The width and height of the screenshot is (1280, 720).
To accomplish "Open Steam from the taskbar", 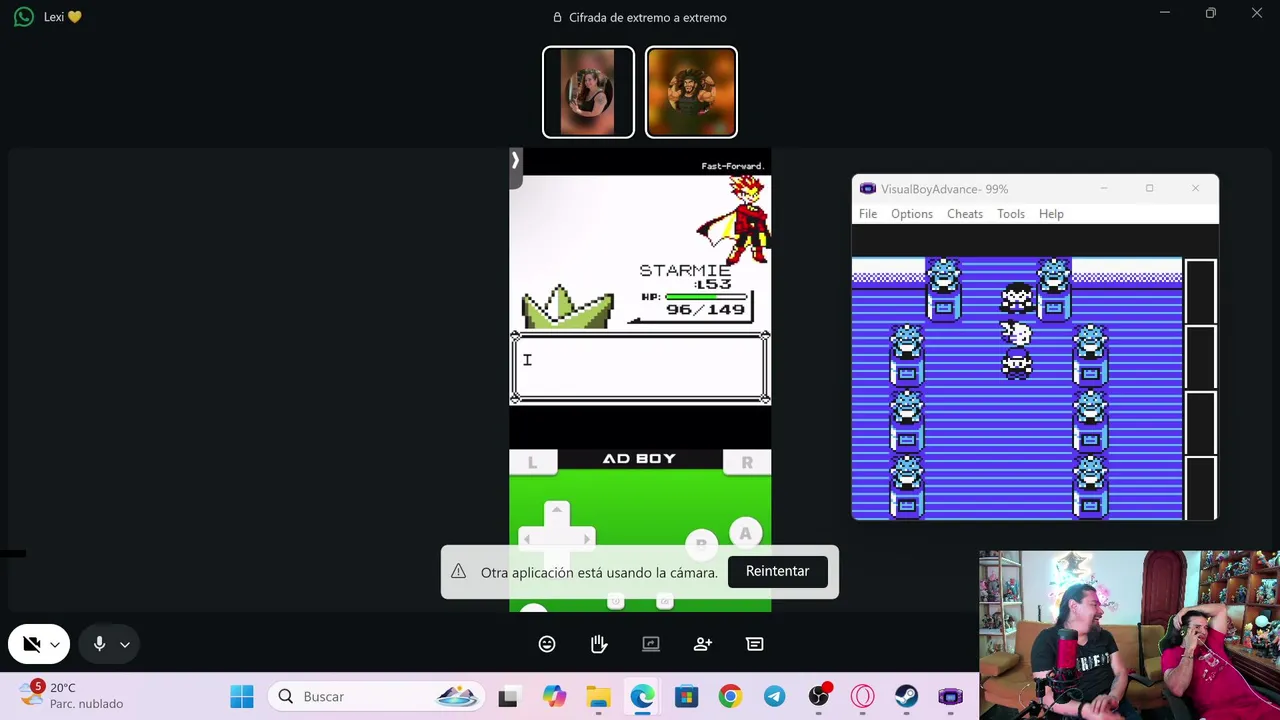I will (x=906, y=696).
